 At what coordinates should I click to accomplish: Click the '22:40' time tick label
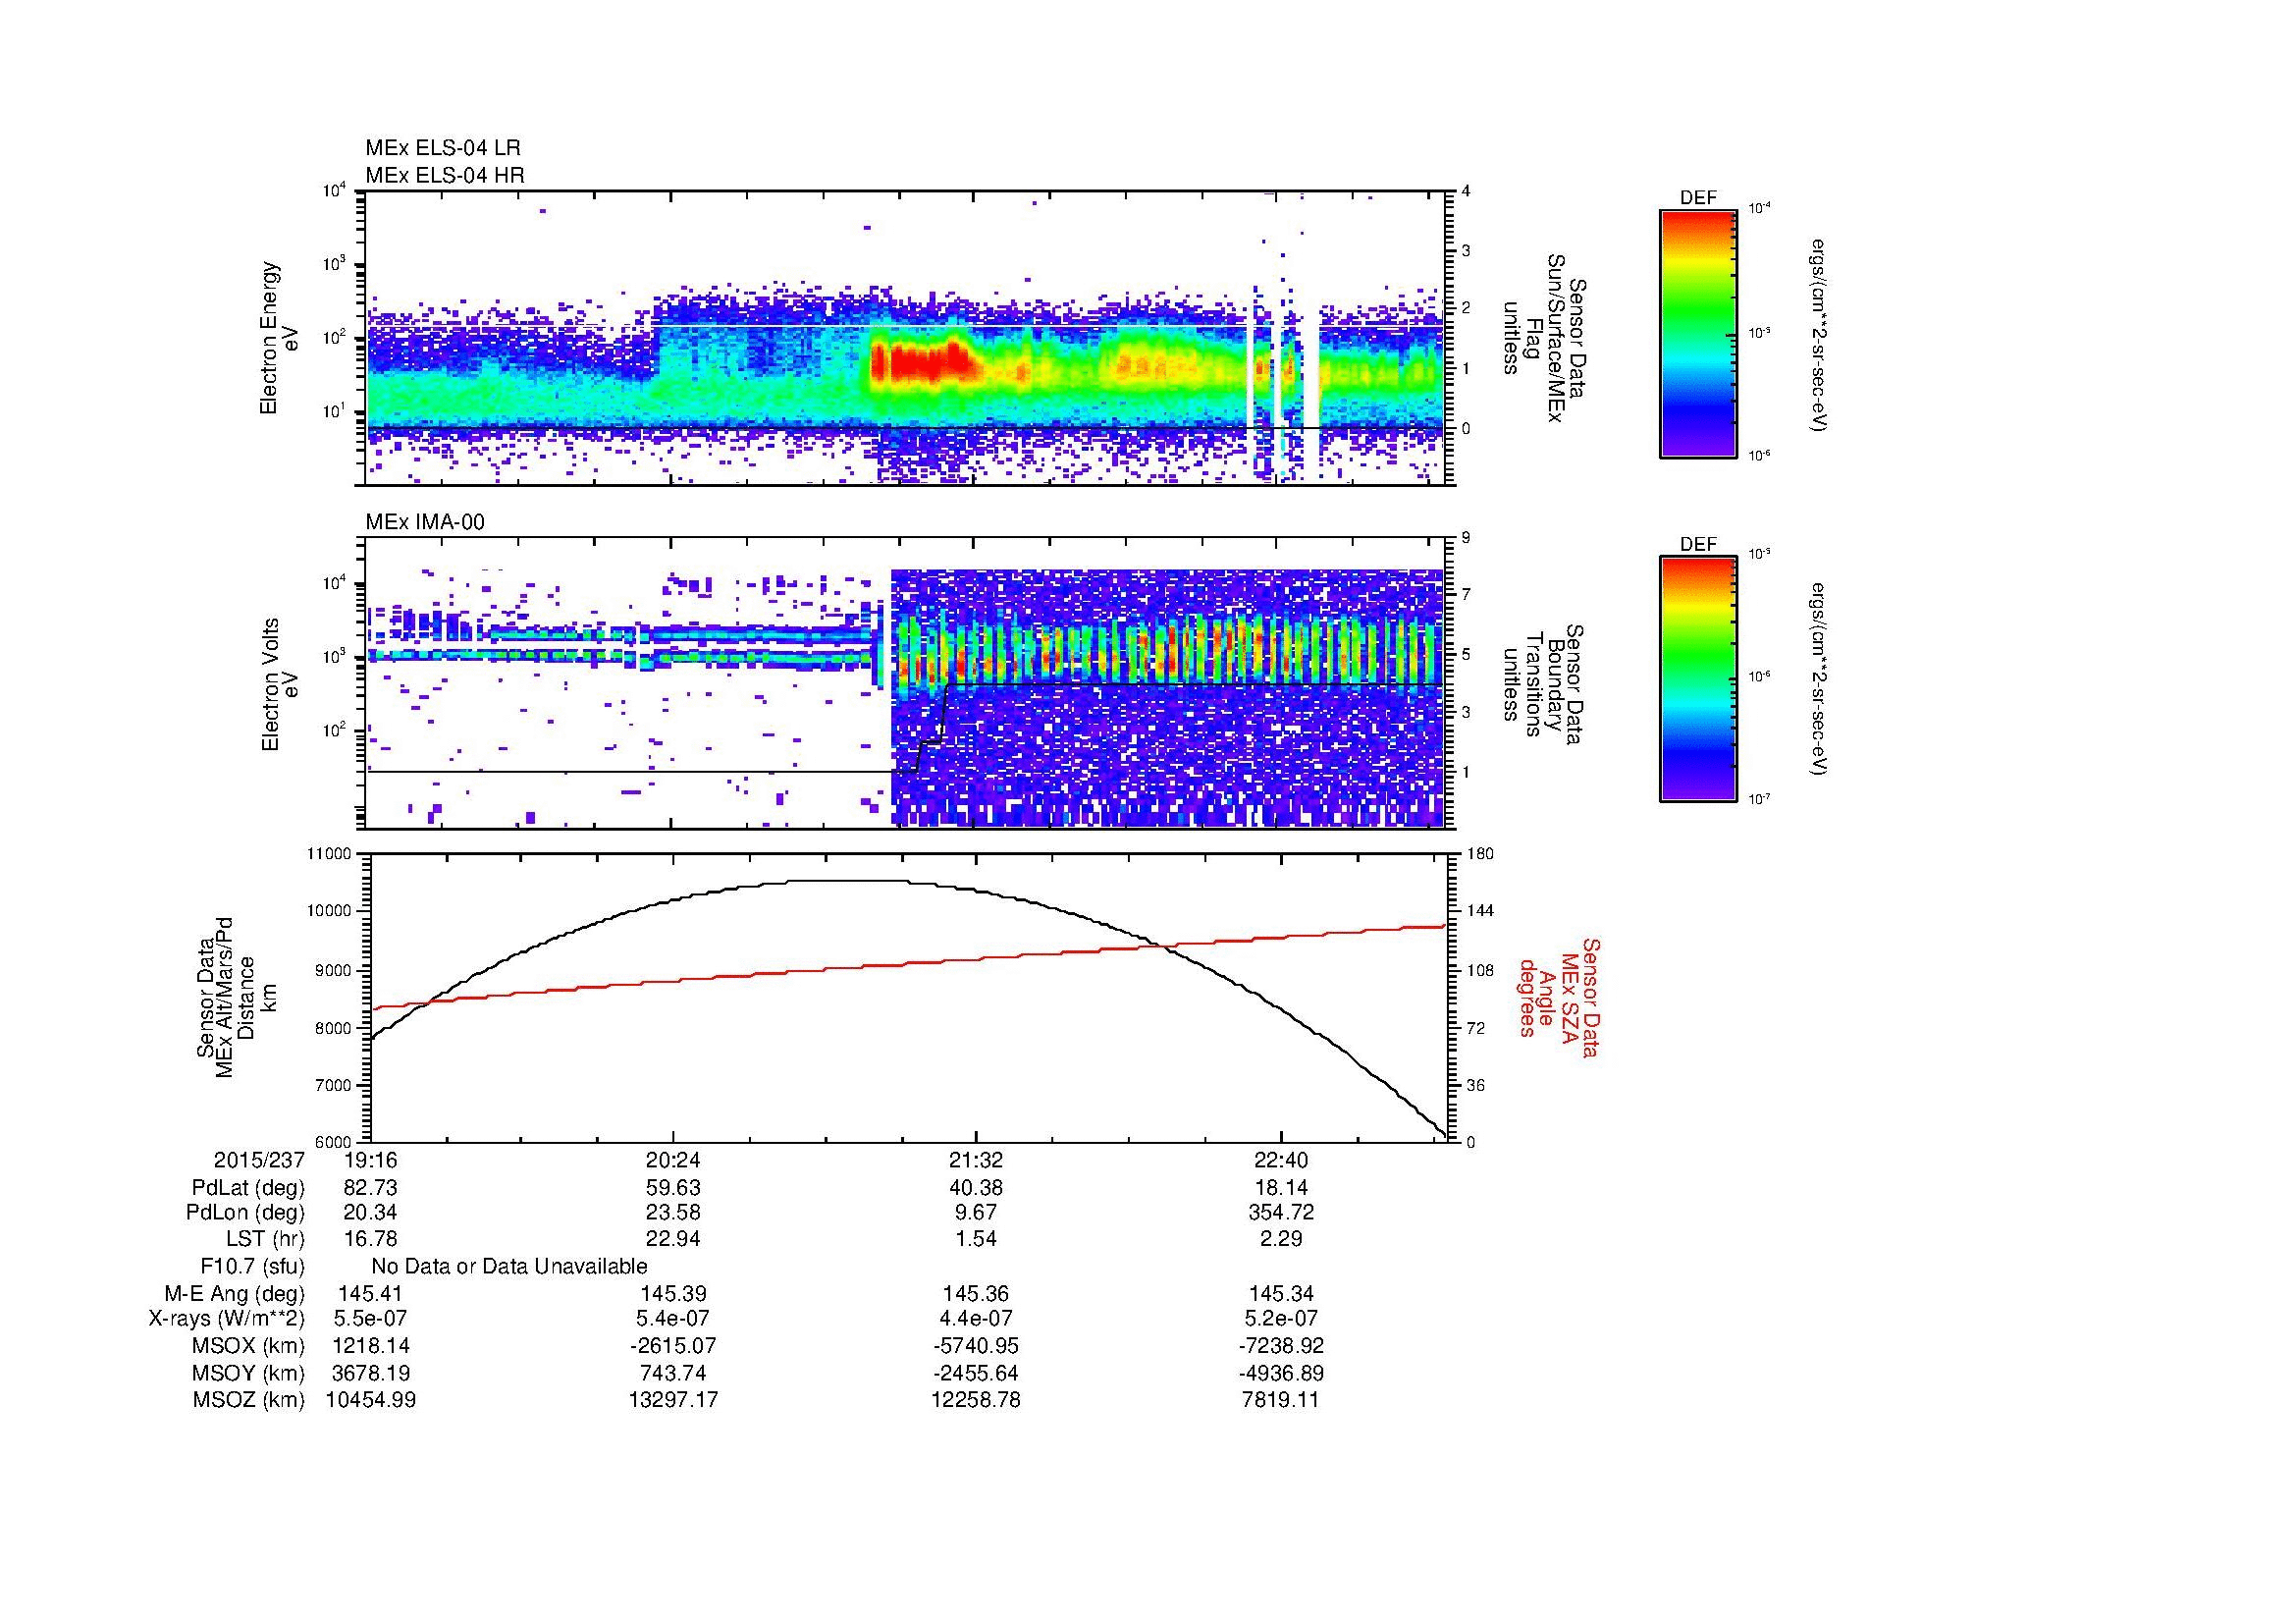point(1281,1160)
